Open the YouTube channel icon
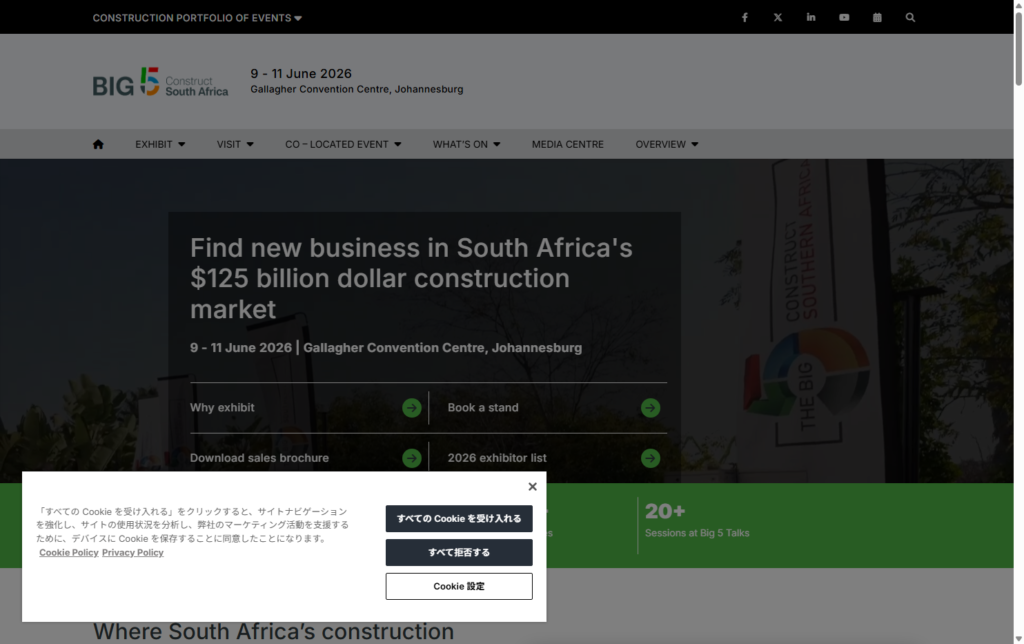Viewport: 1024px width, 644px height. pos(843,17)
